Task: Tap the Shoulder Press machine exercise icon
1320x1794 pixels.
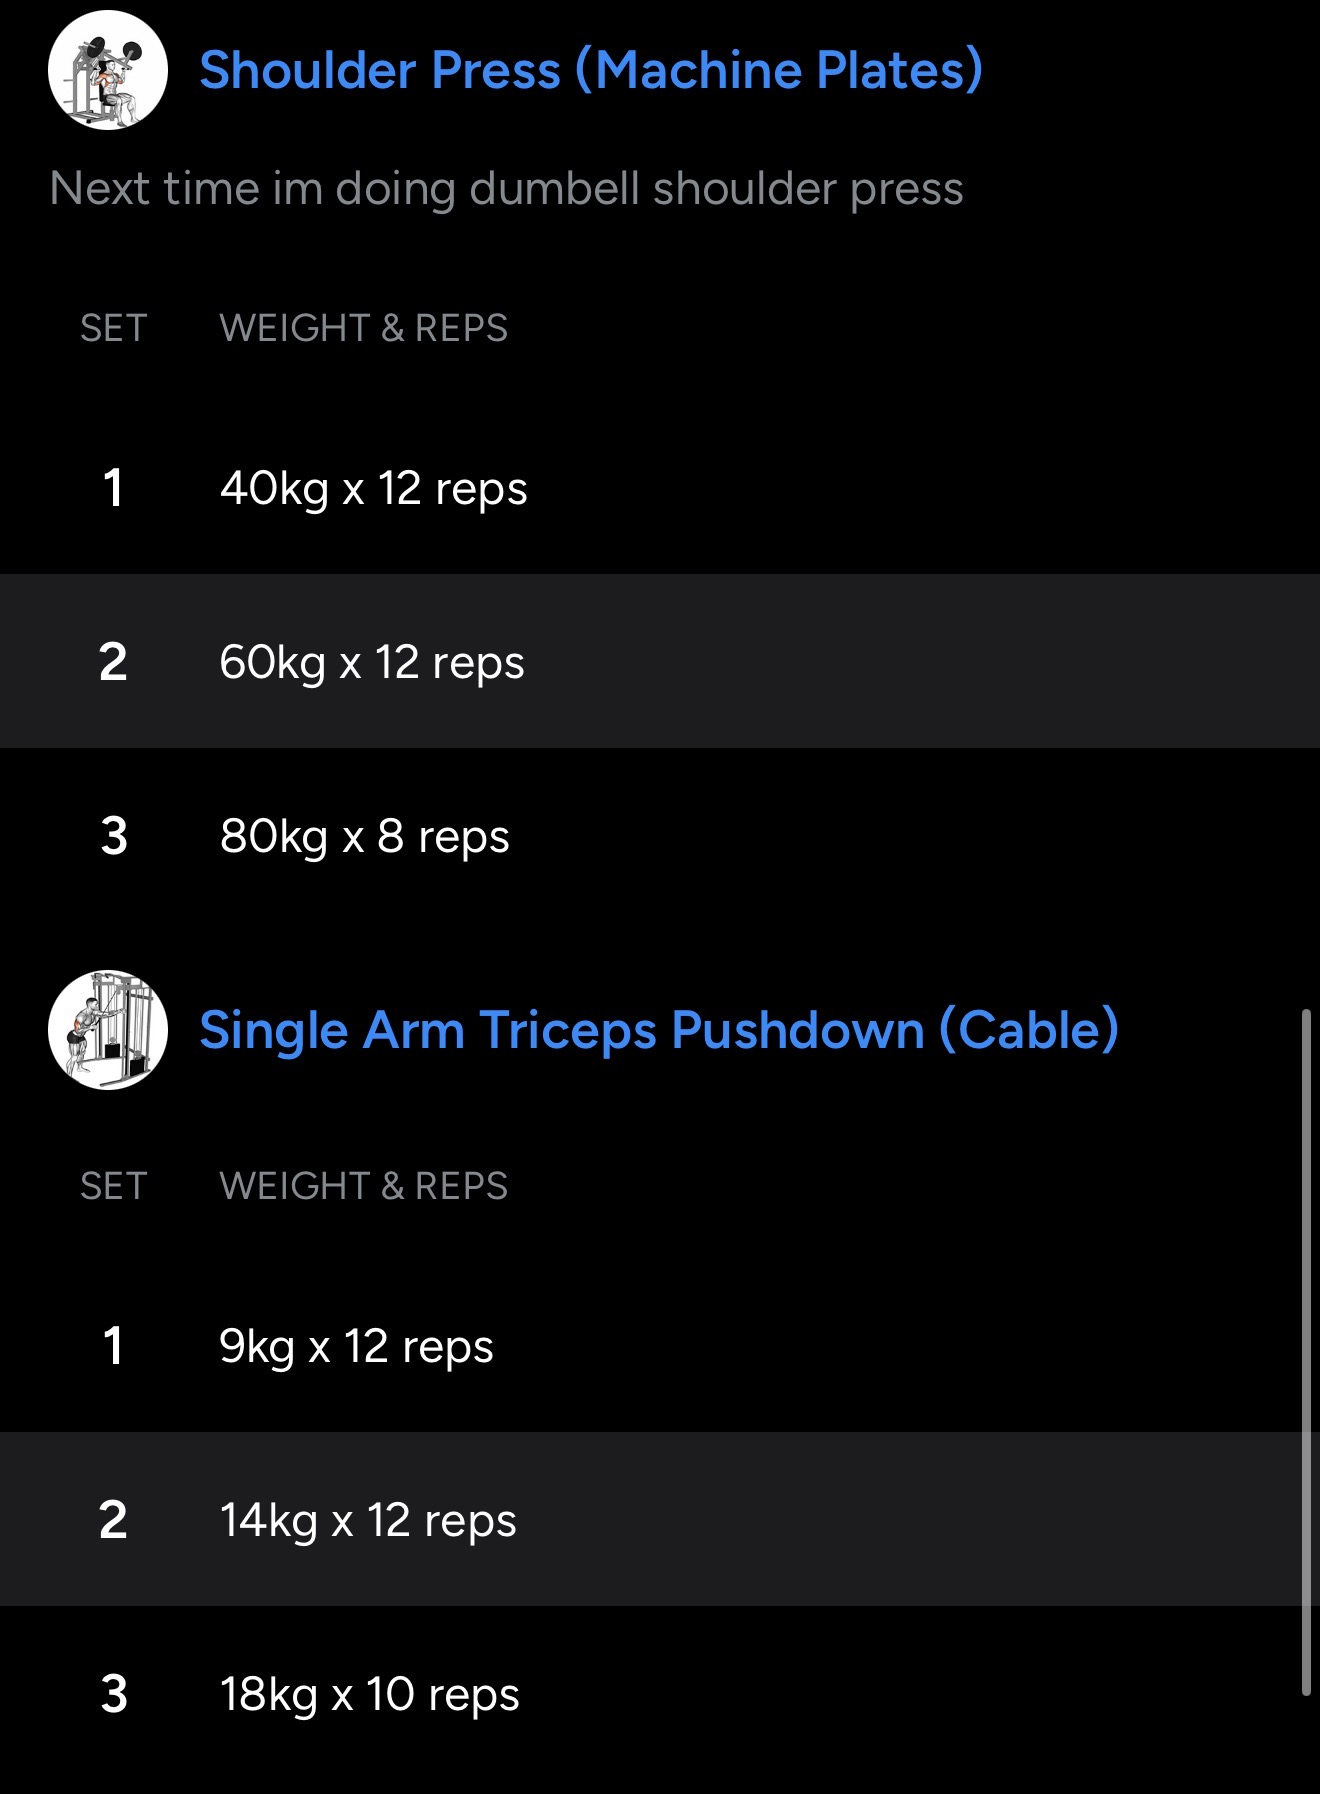Action: 108,70
